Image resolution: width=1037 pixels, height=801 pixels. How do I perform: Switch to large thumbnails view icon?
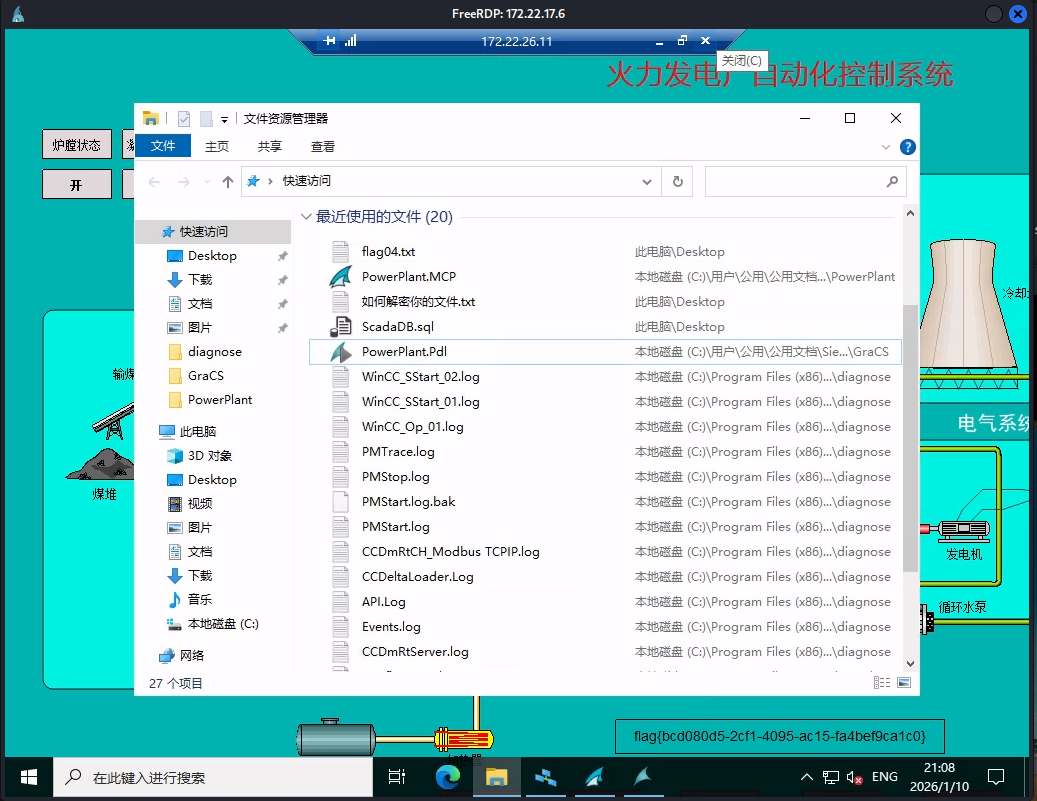point(904,683)
